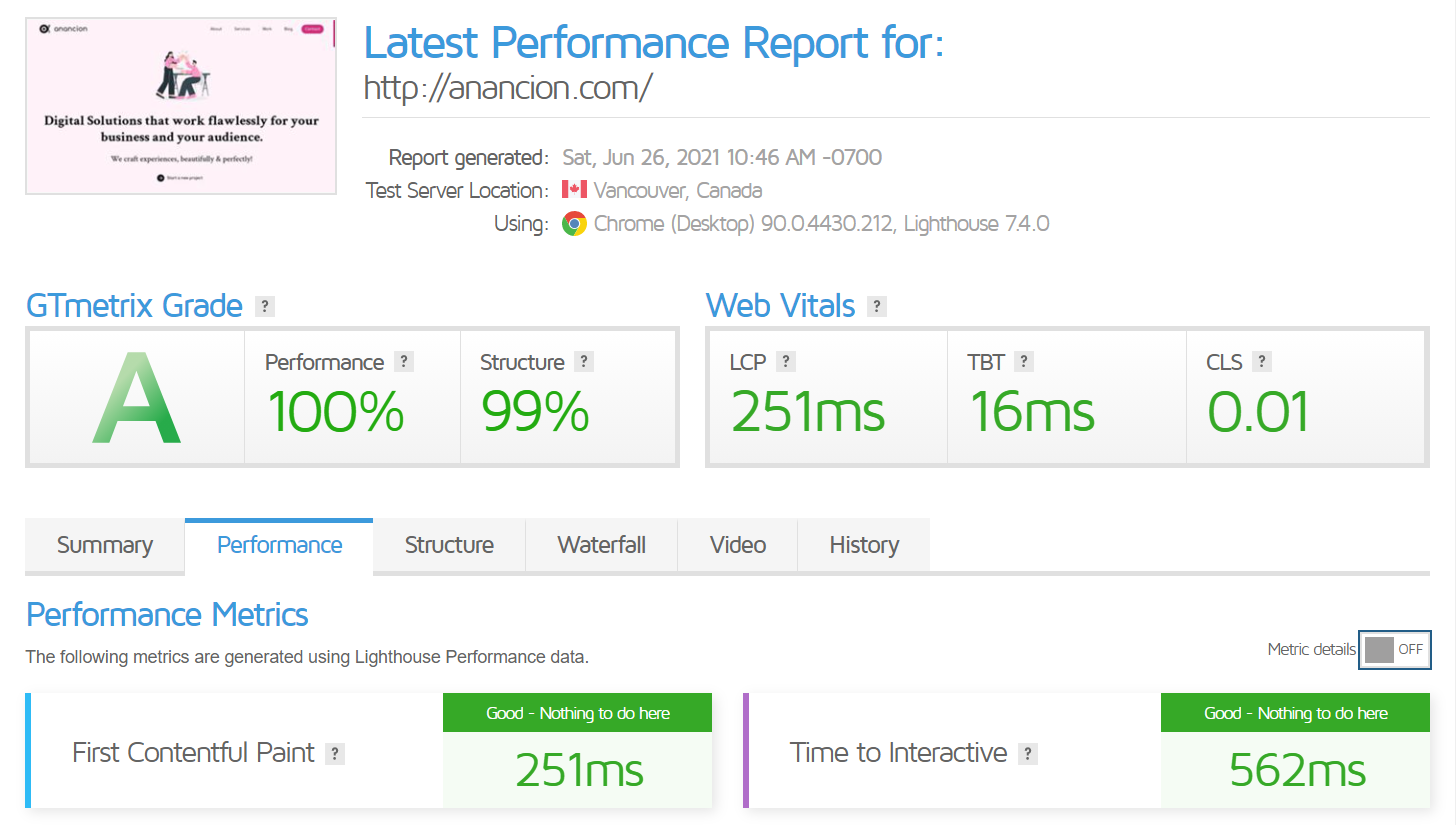Click the Time to Interactive help icon
This screenshot has height=825, width=1456.
click(1028, 752)
